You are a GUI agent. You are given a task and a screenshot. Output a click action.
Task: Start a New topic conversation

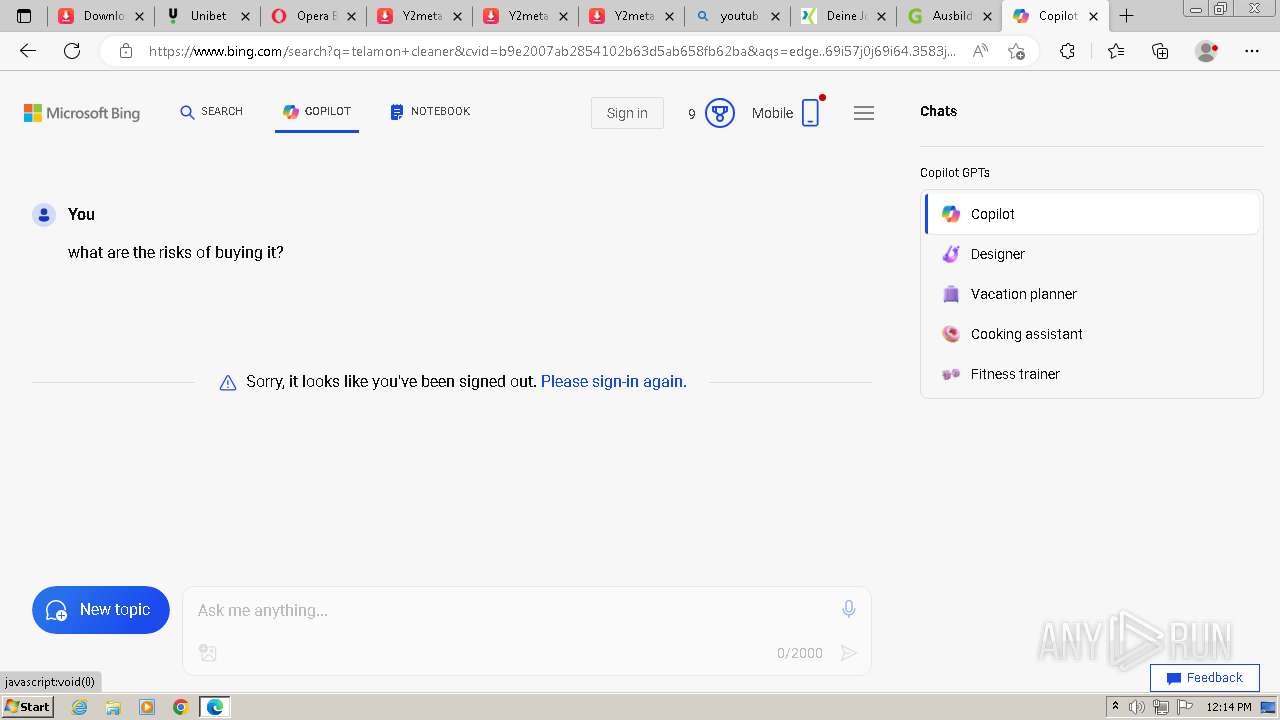[101, 610]
